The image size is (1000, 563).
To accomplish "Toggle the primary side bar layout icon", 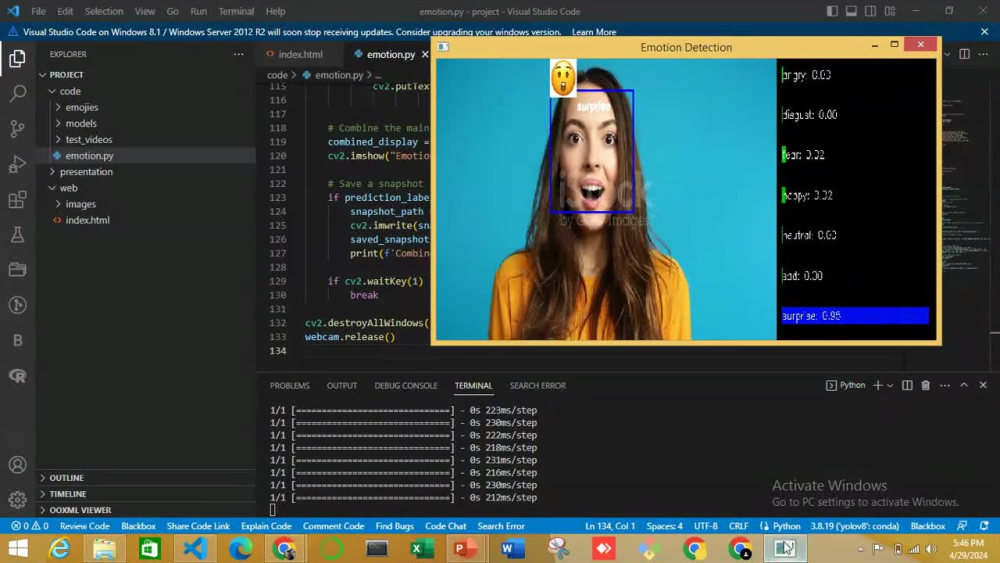I will click(832, 11).
